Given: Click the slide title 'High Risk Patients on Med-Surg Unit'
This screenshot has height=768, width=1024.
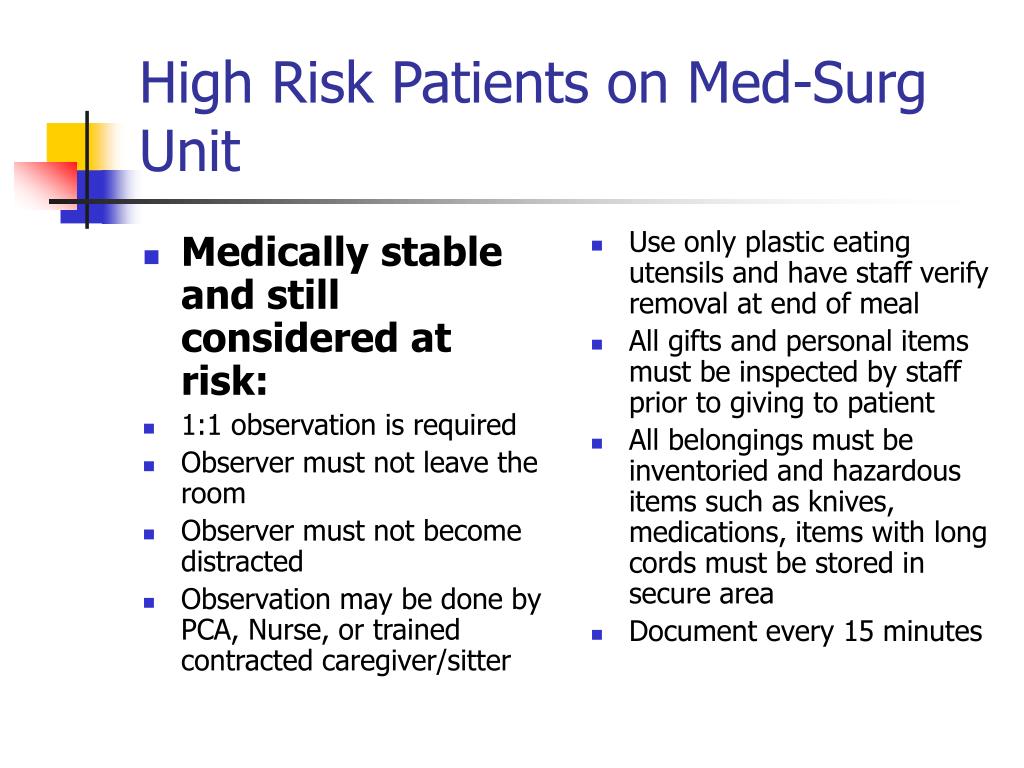Looking at the screenshot, I should 532,116.
